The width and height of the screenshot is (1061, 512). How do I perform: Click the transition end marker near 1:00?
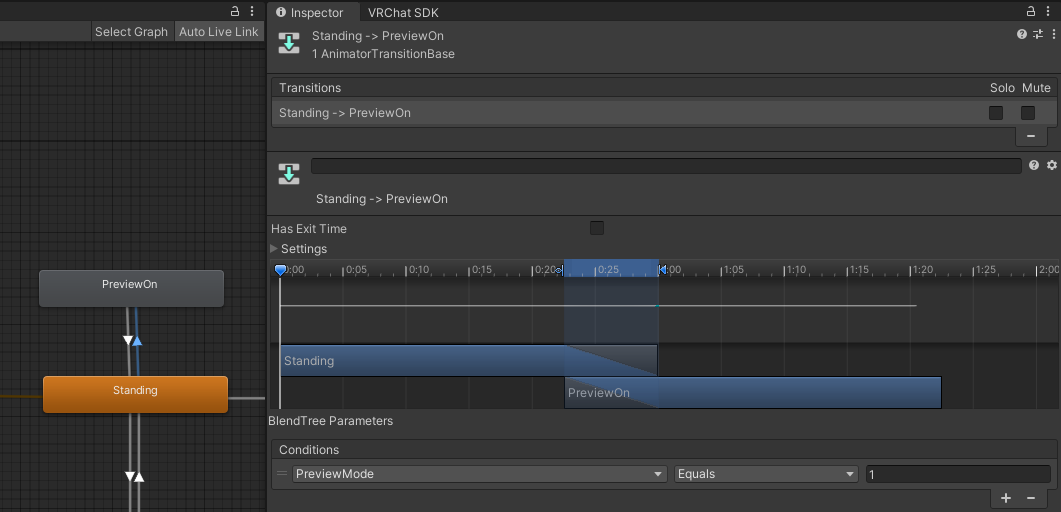point(662,270)
